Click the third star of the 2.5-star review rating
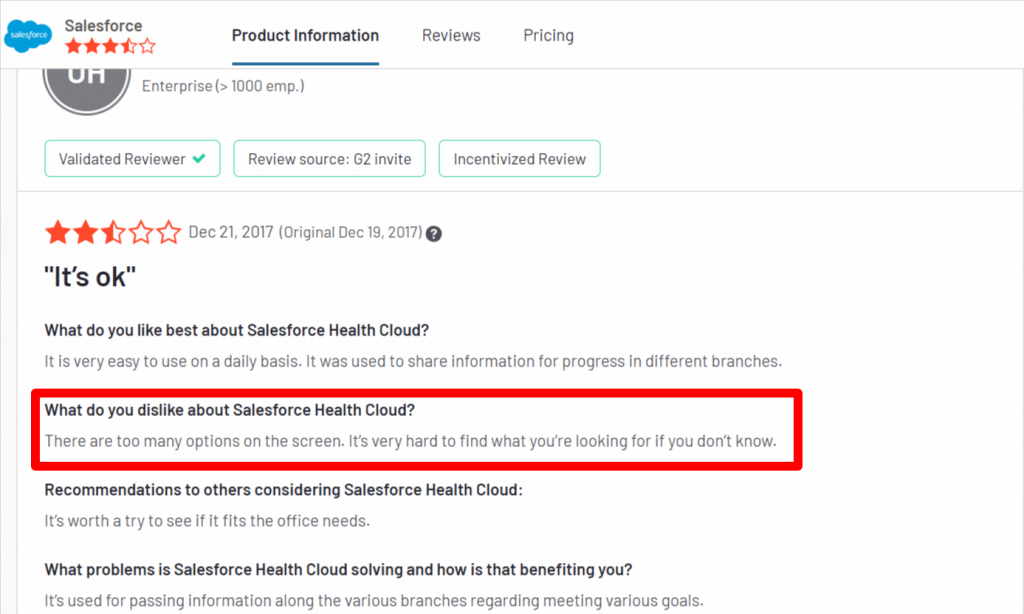 pos(113,232)
